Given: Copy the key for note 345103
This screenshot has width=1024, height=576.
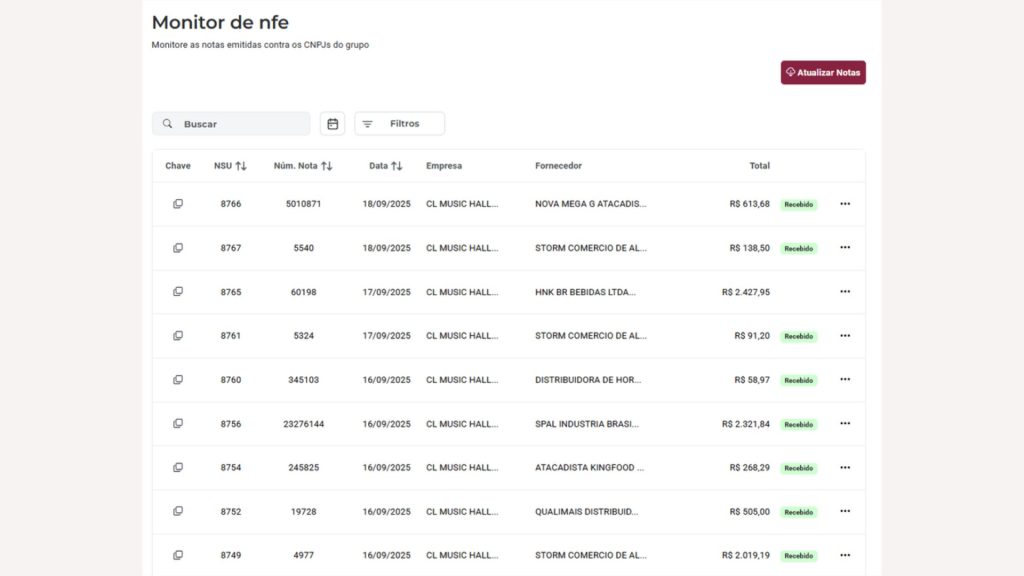Looking at the screenshot, I should click(x=178, y=379).
